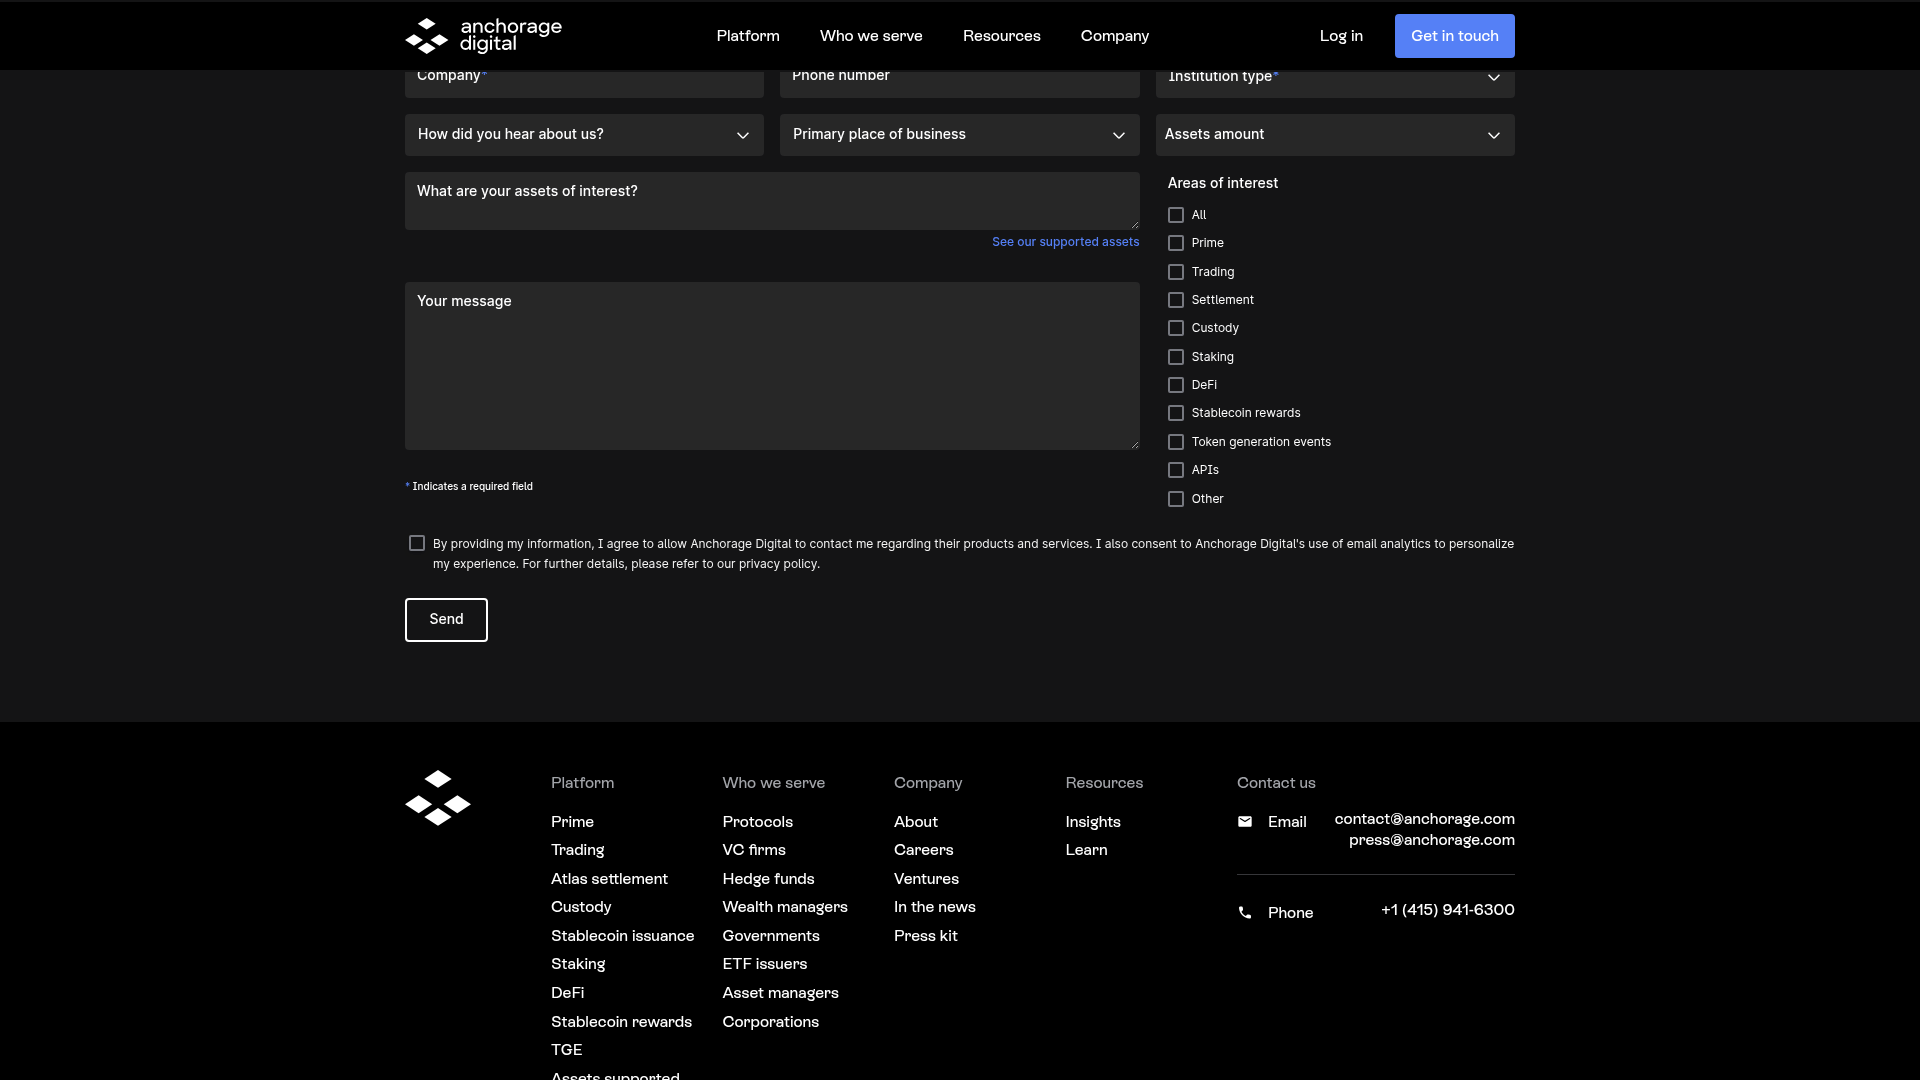This screenshot has width=1920, height=1080.
Task: Open the VC firms footer link
Action: click(754, 850)
